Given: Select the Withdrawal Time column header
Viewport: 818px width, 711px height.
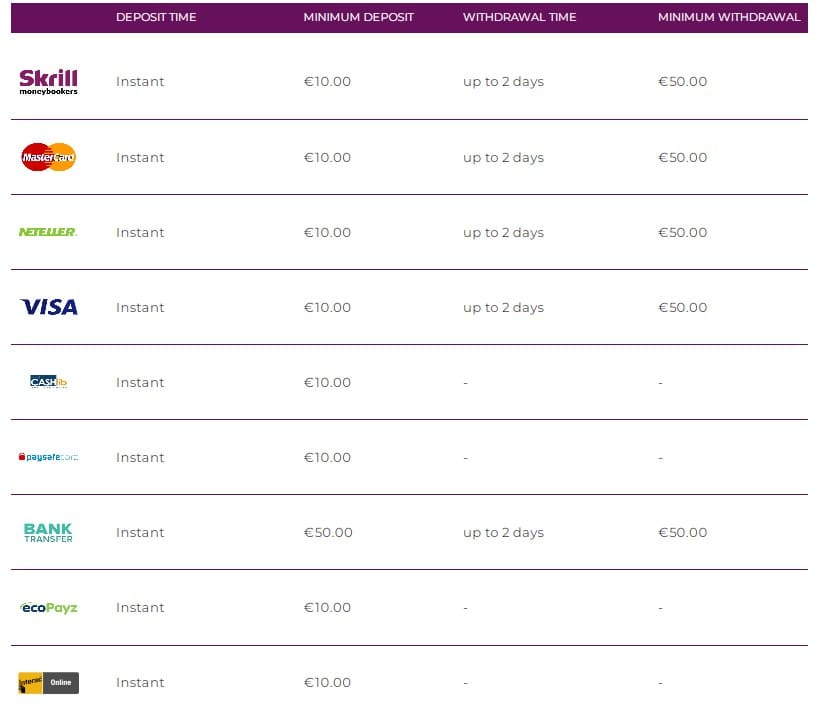Looking at the screenshot, I should (x=519, y=17).
